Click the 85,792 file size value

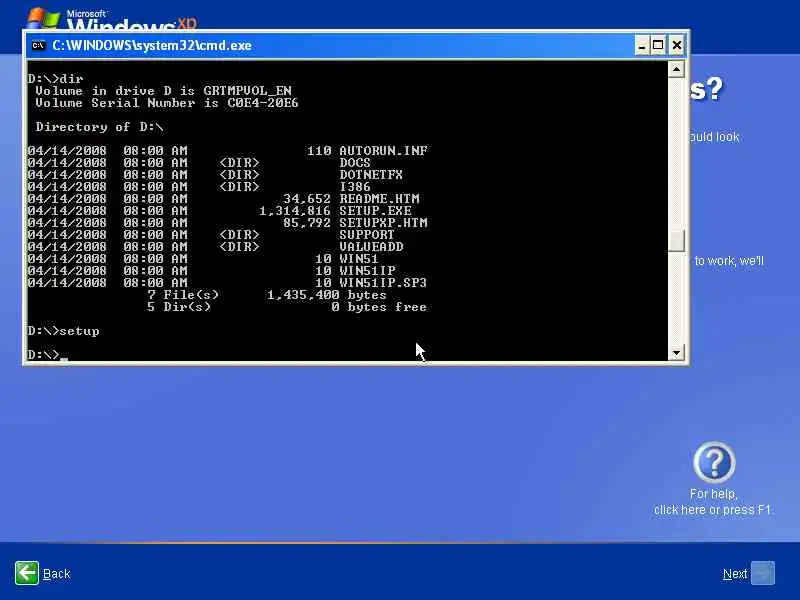(x=307, y=222)
